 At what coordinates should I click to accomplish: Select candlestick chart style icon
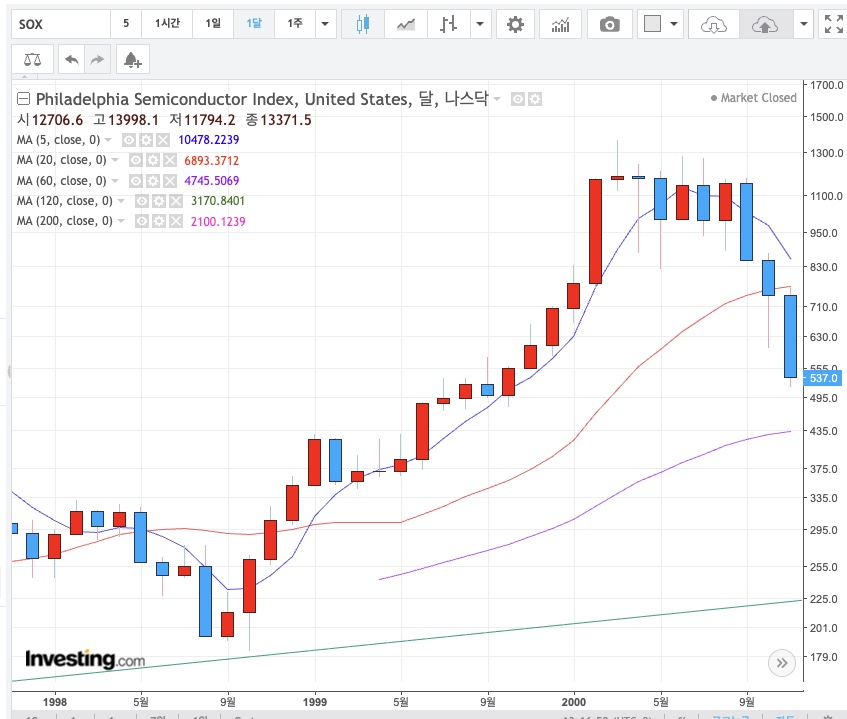[x=363, y=24]
